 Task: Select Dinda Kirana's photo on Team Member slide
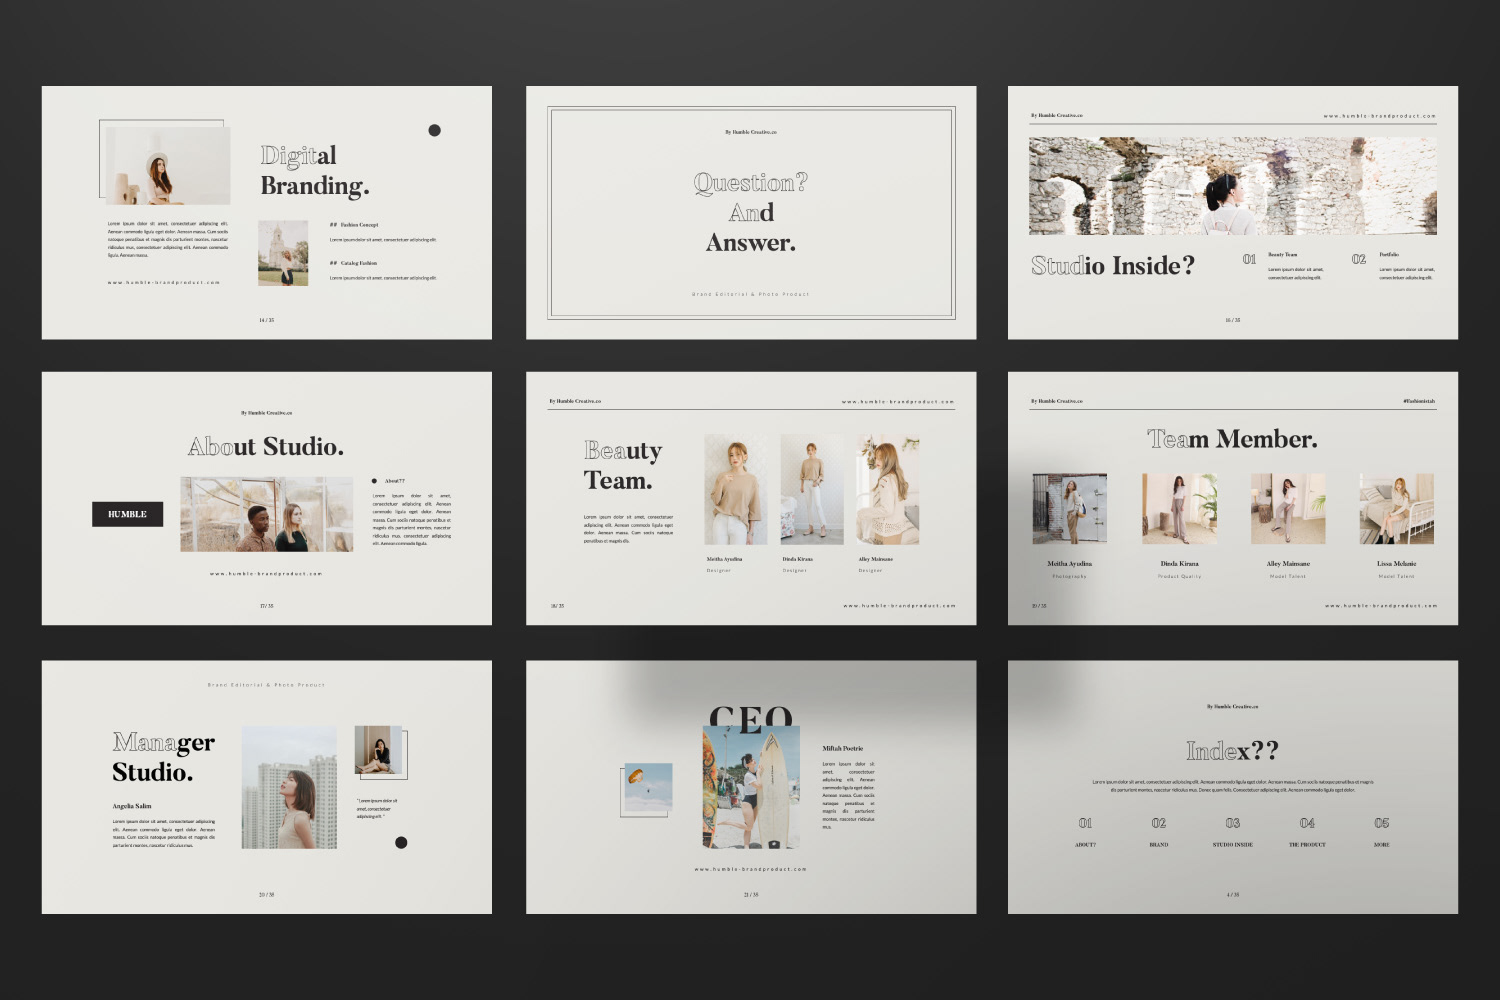(1180, 509)
